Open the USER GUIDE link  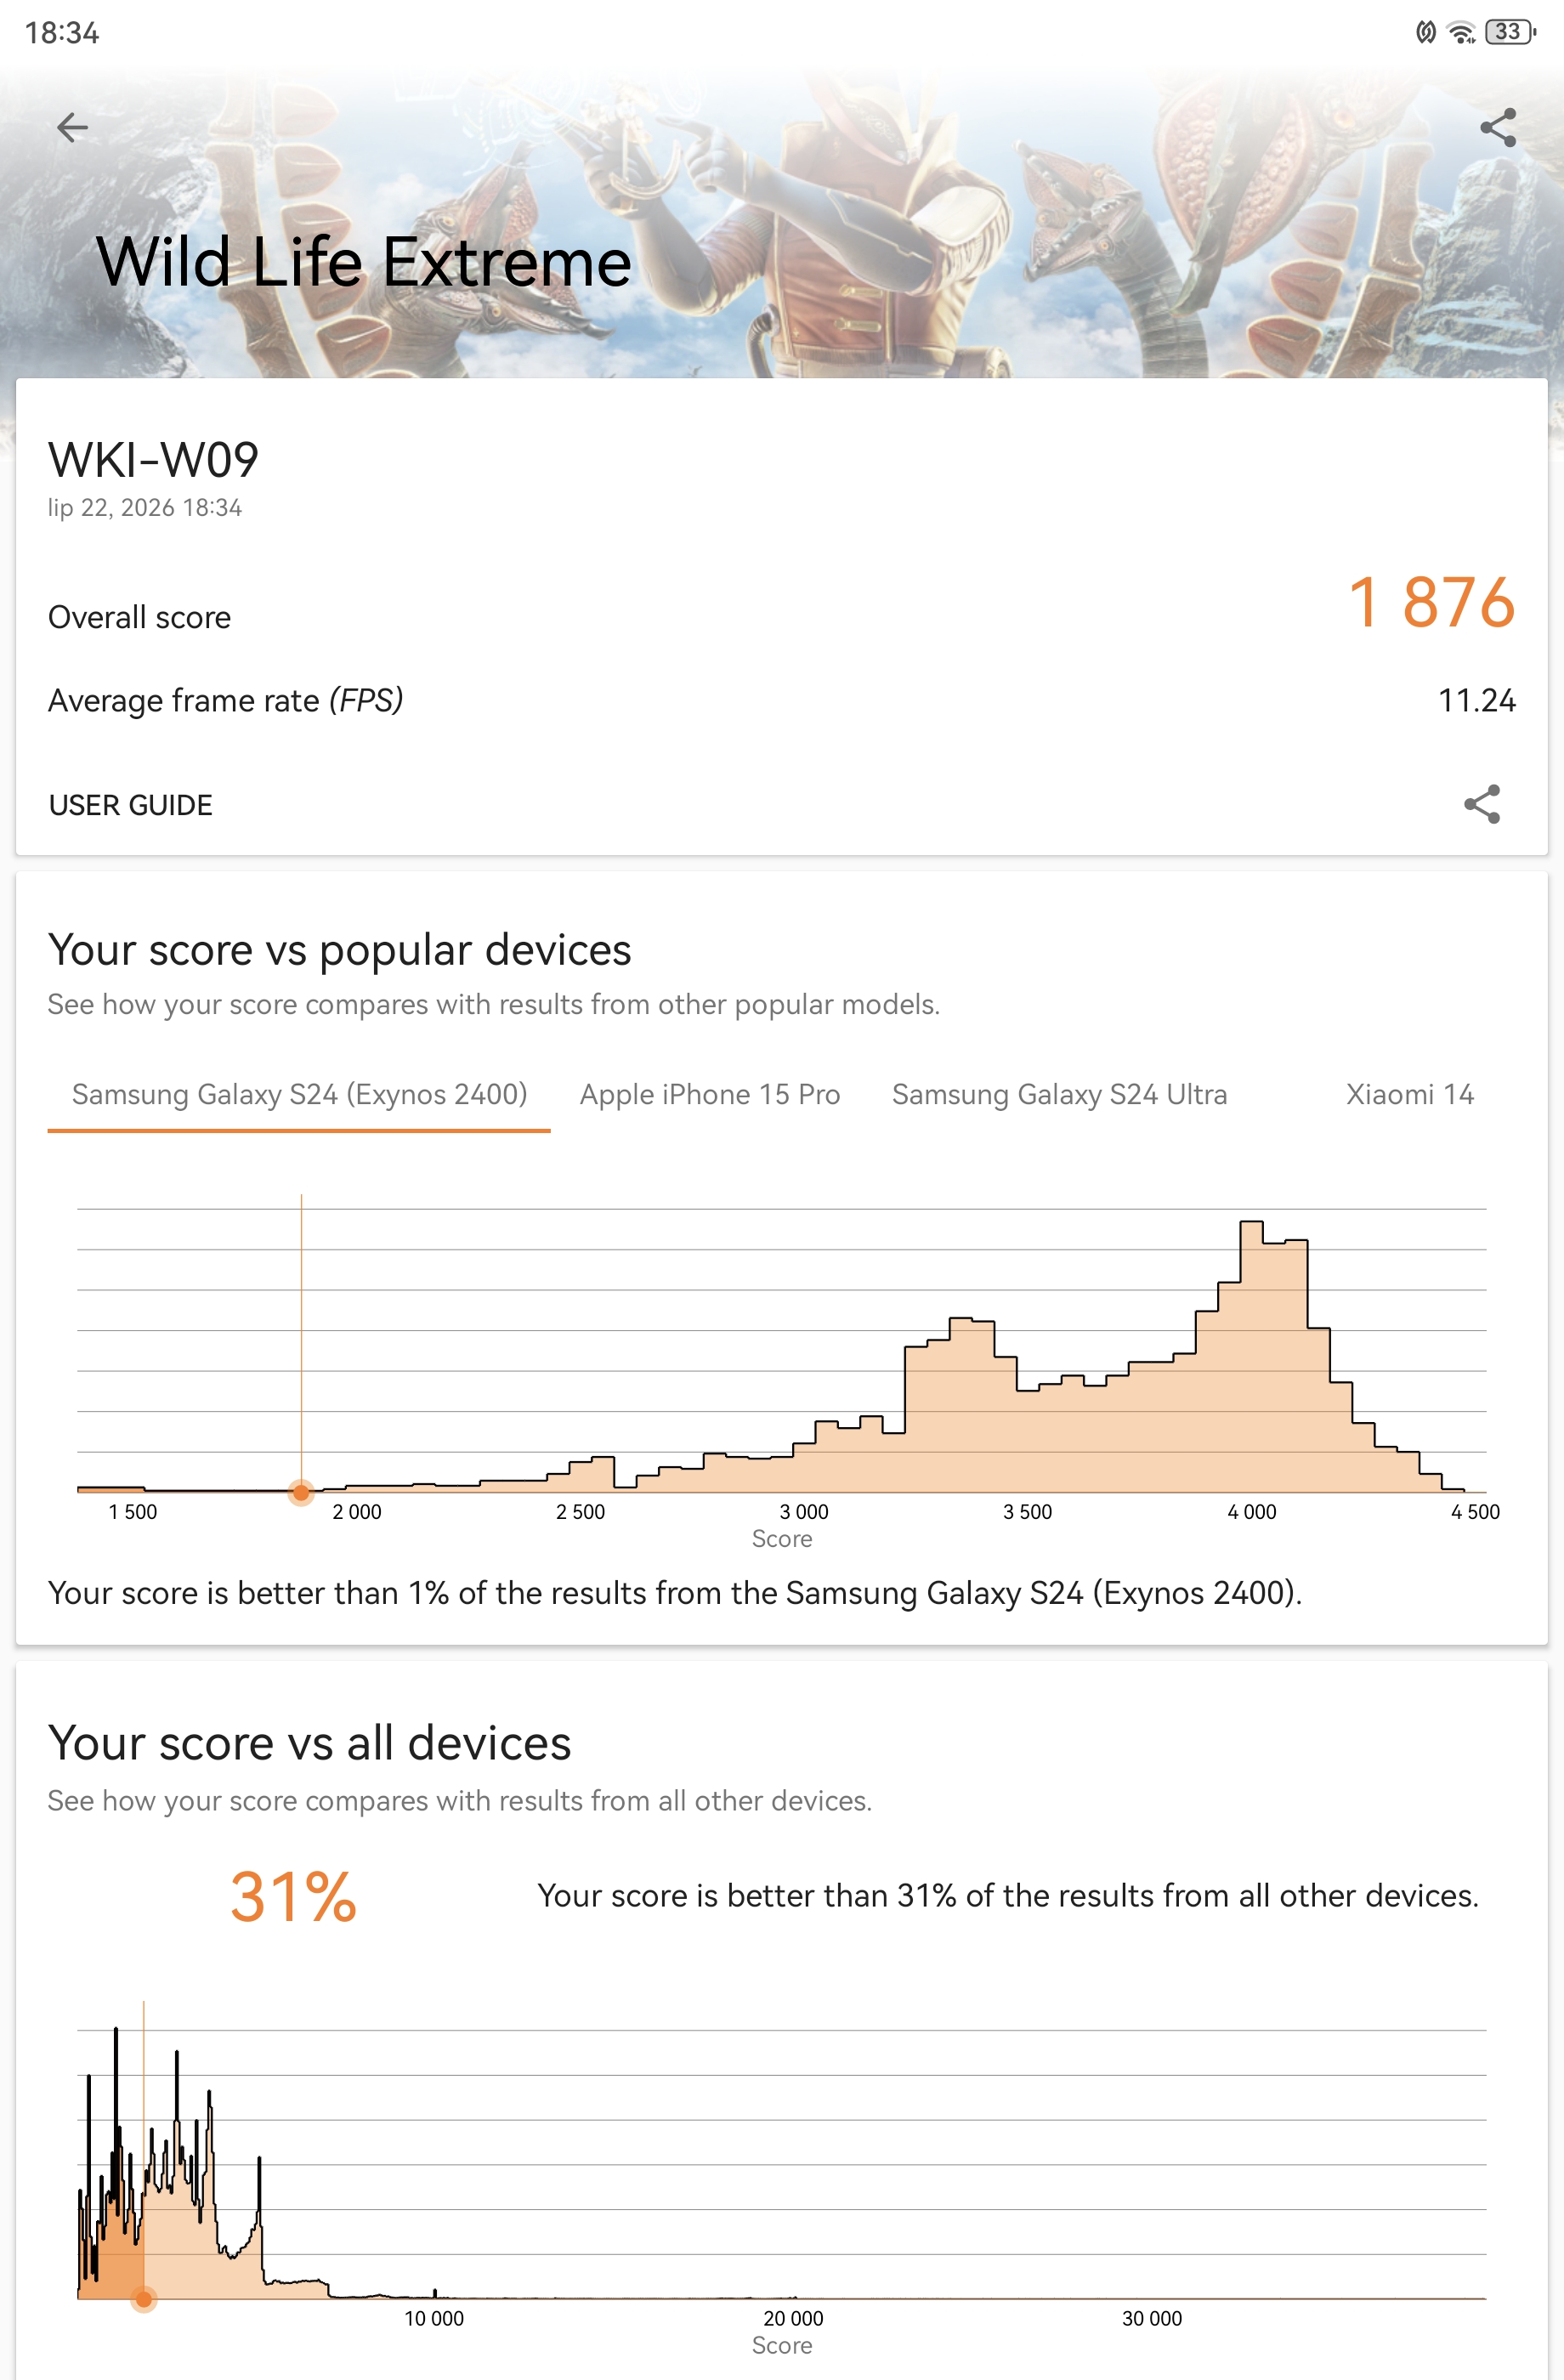point(131,805)
